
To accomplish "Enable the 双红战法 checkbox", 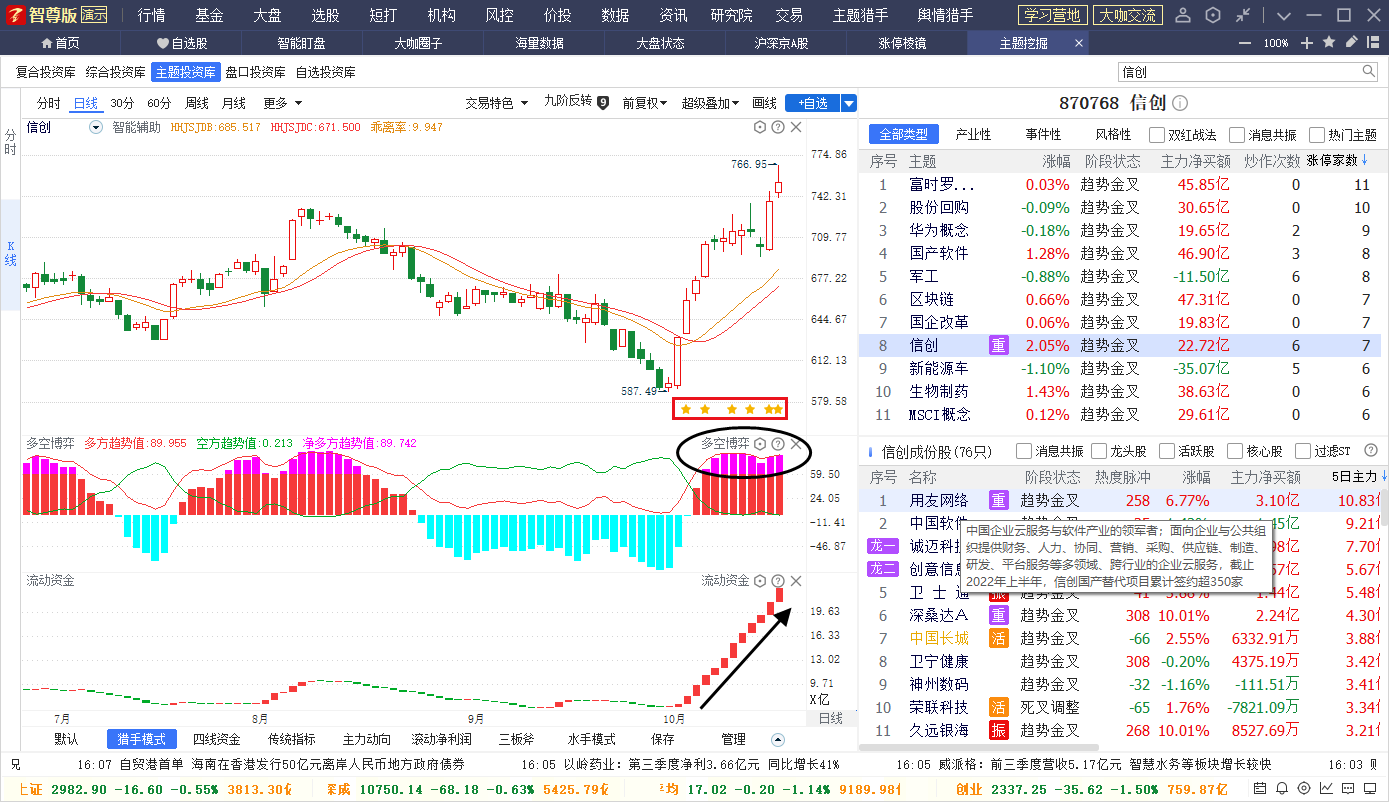I will 1157,135.
